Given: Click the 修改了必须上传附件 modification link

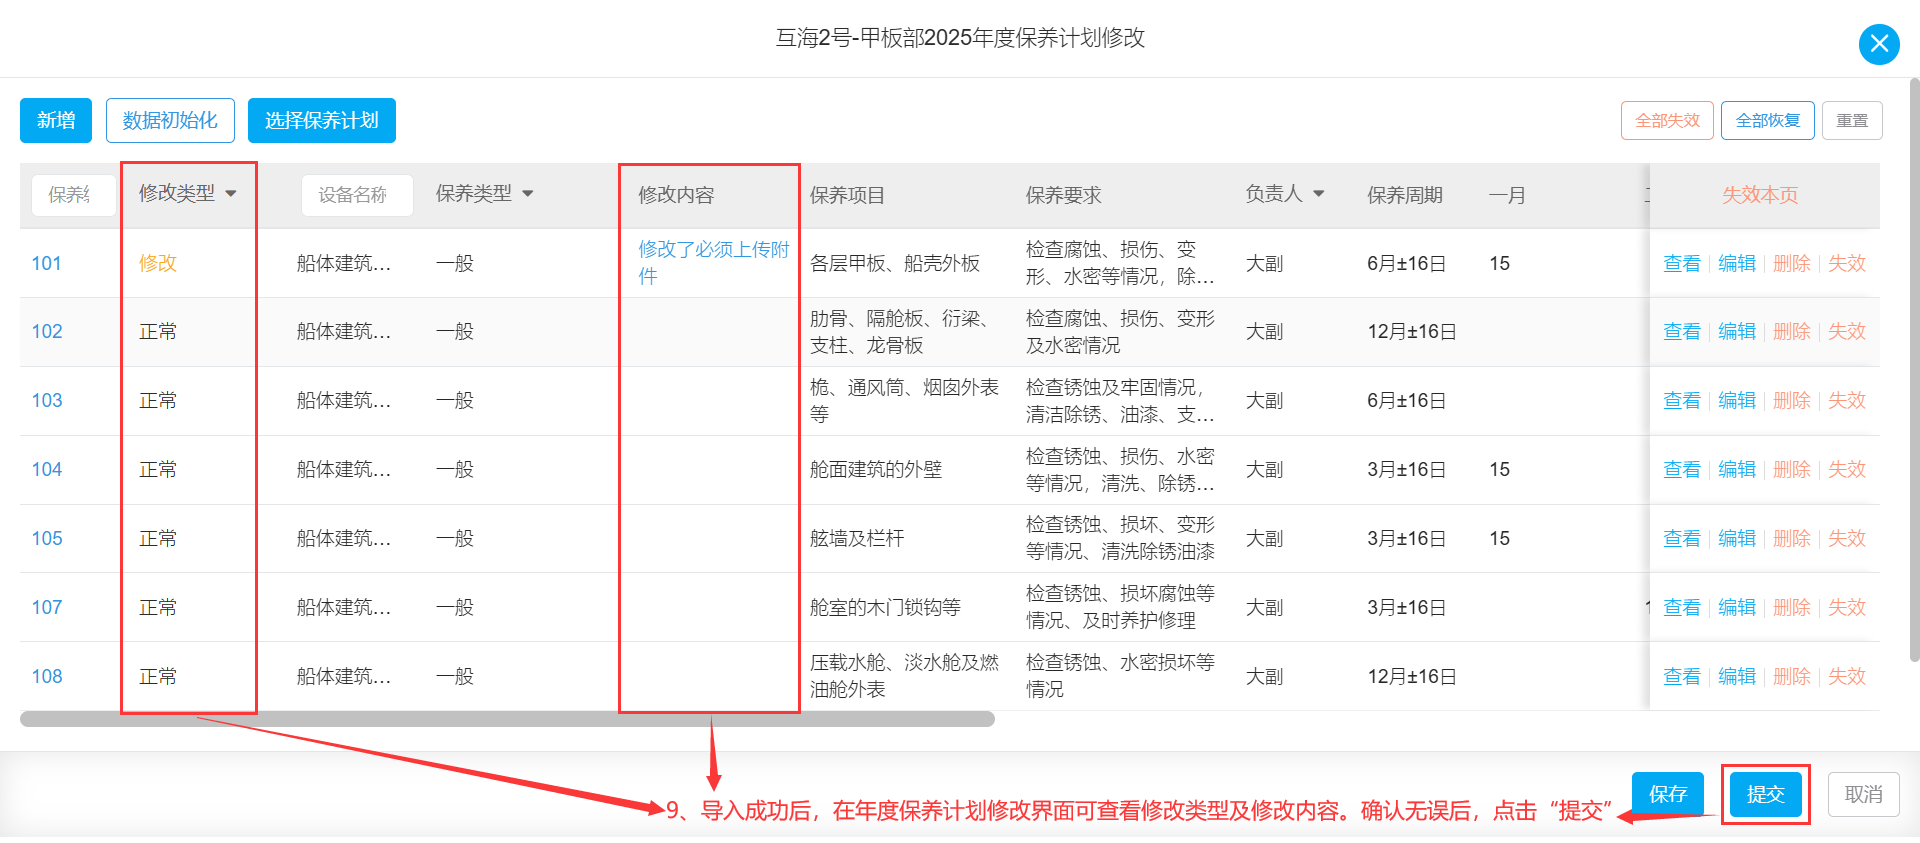Looking at the screenshot, I should [713, 263].
